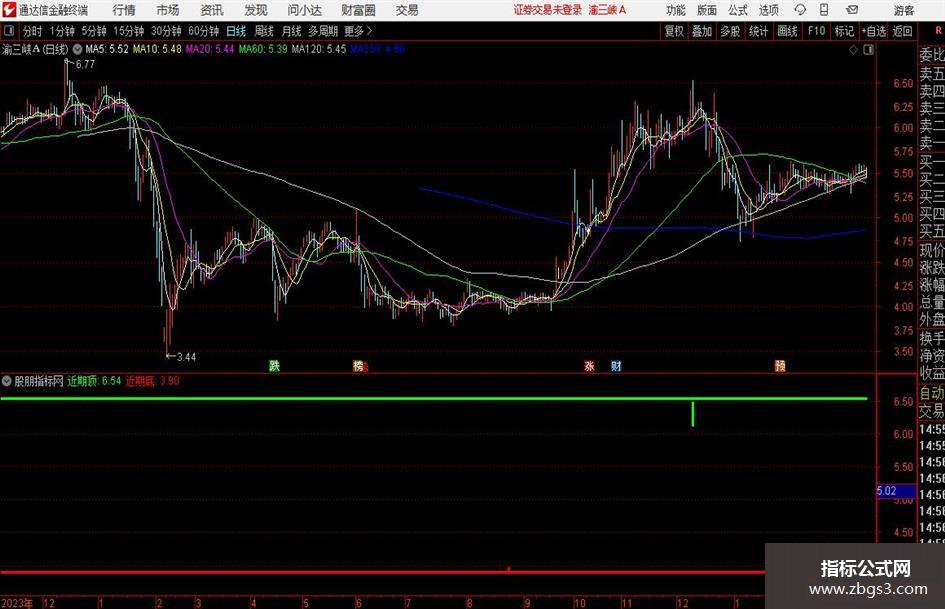Click the diamond icon atop the chart

coord(853,50)
